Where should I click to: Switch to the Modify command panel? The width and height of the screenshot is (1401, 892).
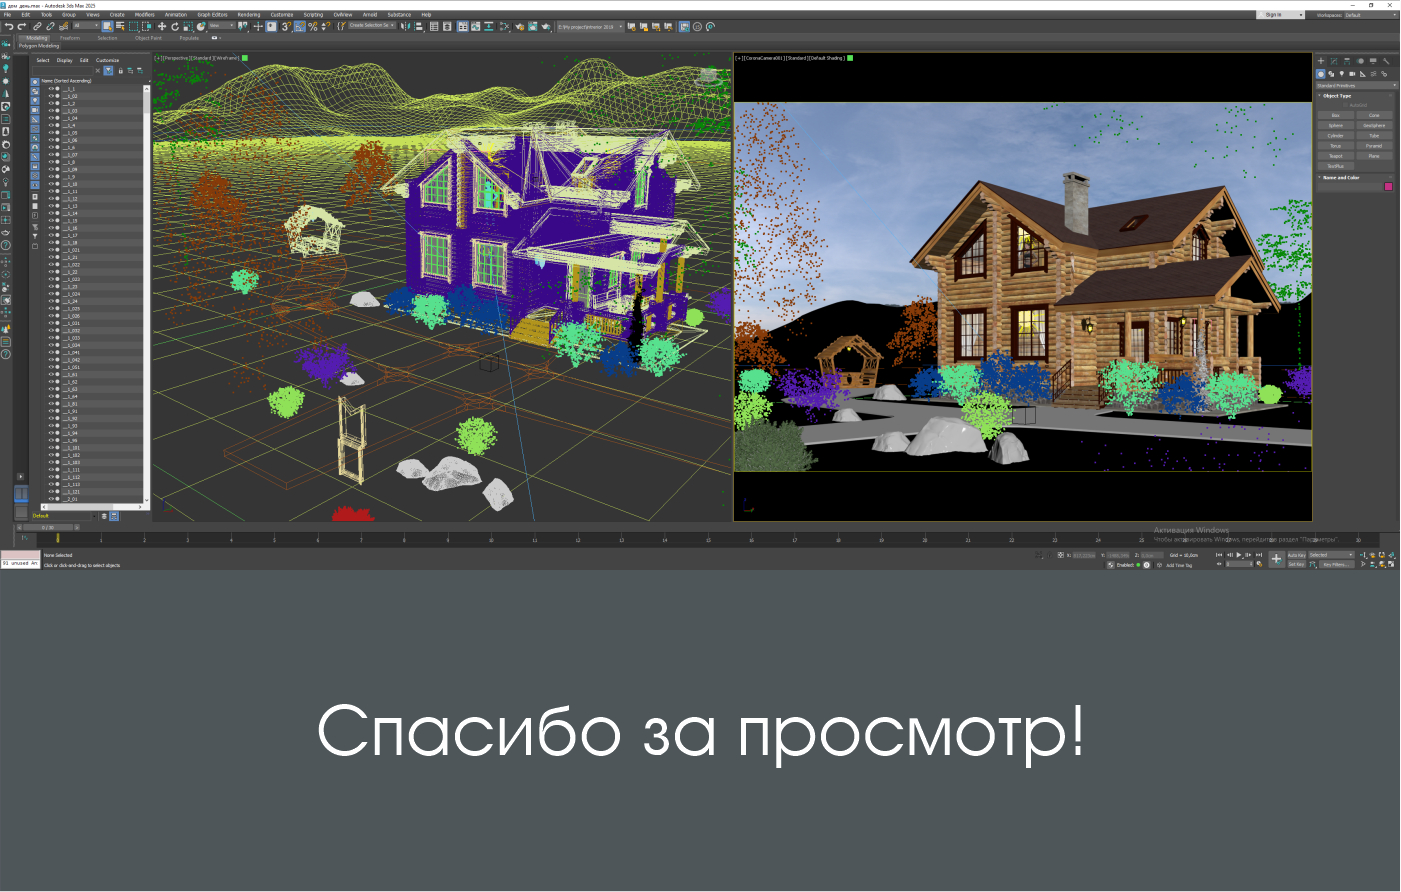pyautogui.click(x=1334, y=61)
